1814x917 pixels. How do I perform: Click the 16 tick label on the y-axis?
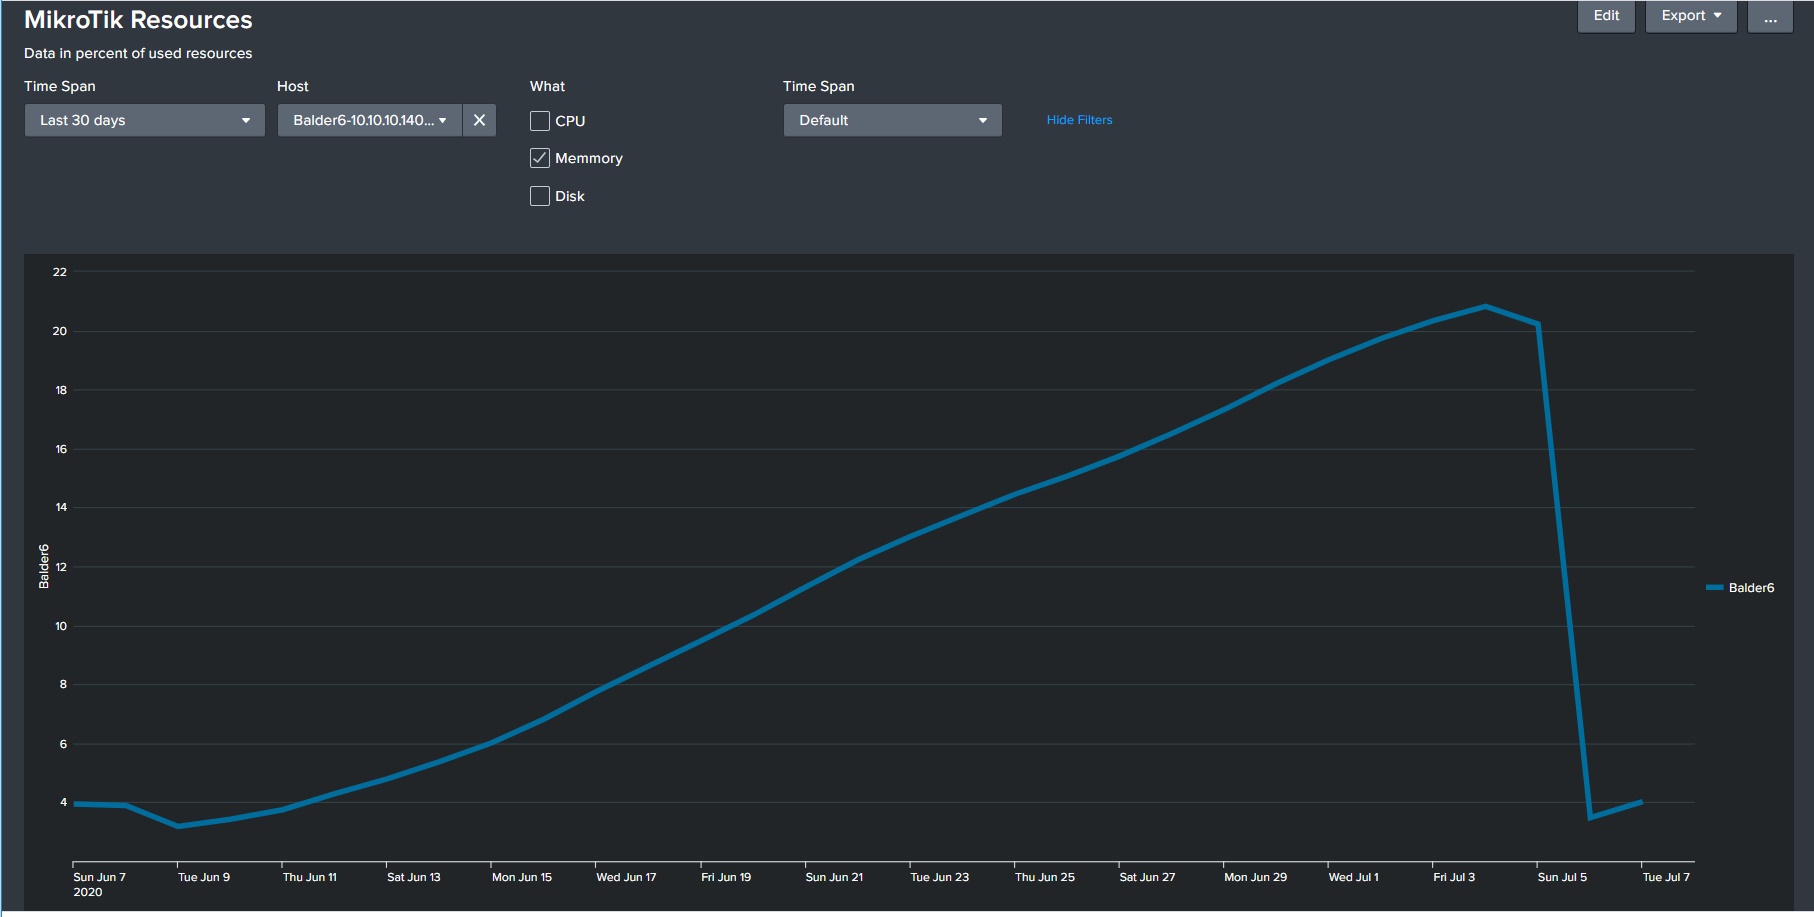click(x=61, y=449)
